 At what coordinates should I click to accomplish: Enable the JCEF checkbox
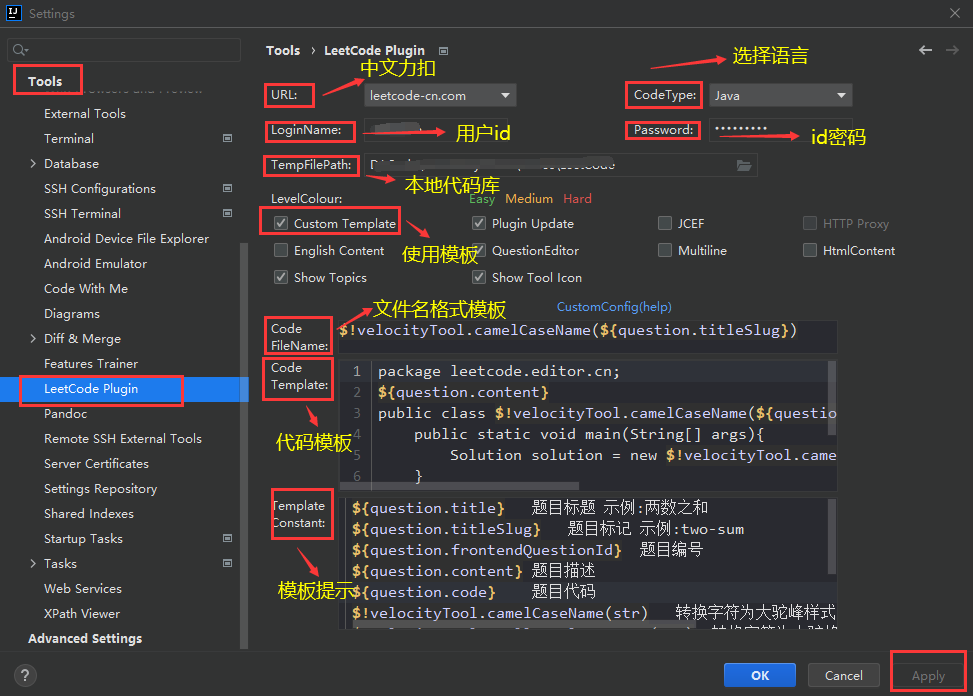(665, 223)
